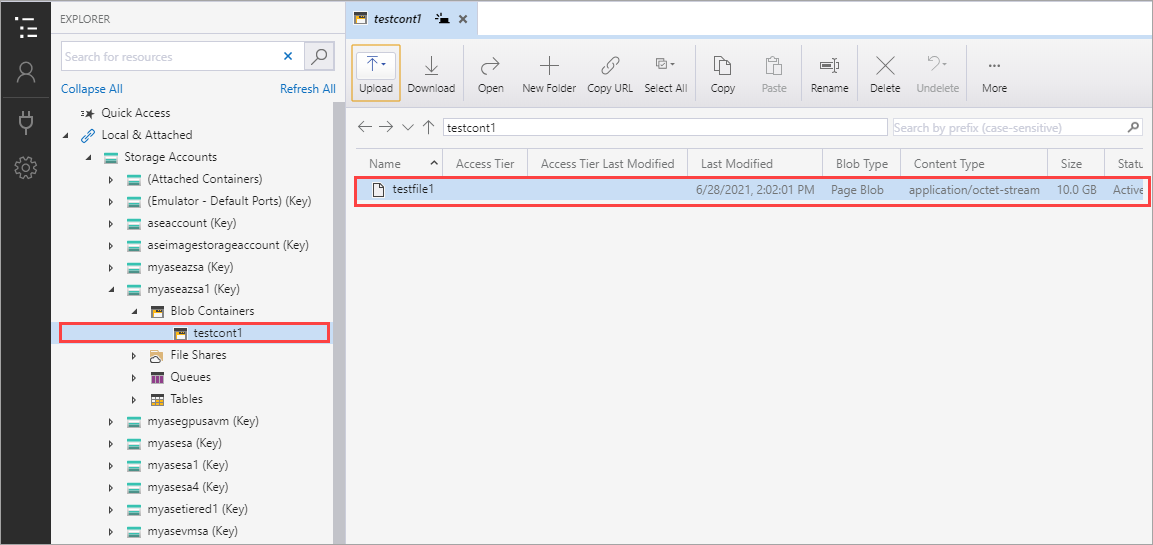Image resolution: width=1153 pixels, height=545 pixels.
Task: Select myasesa (Key) storage account
Action: pyautogui.click(x=185, y=444)
